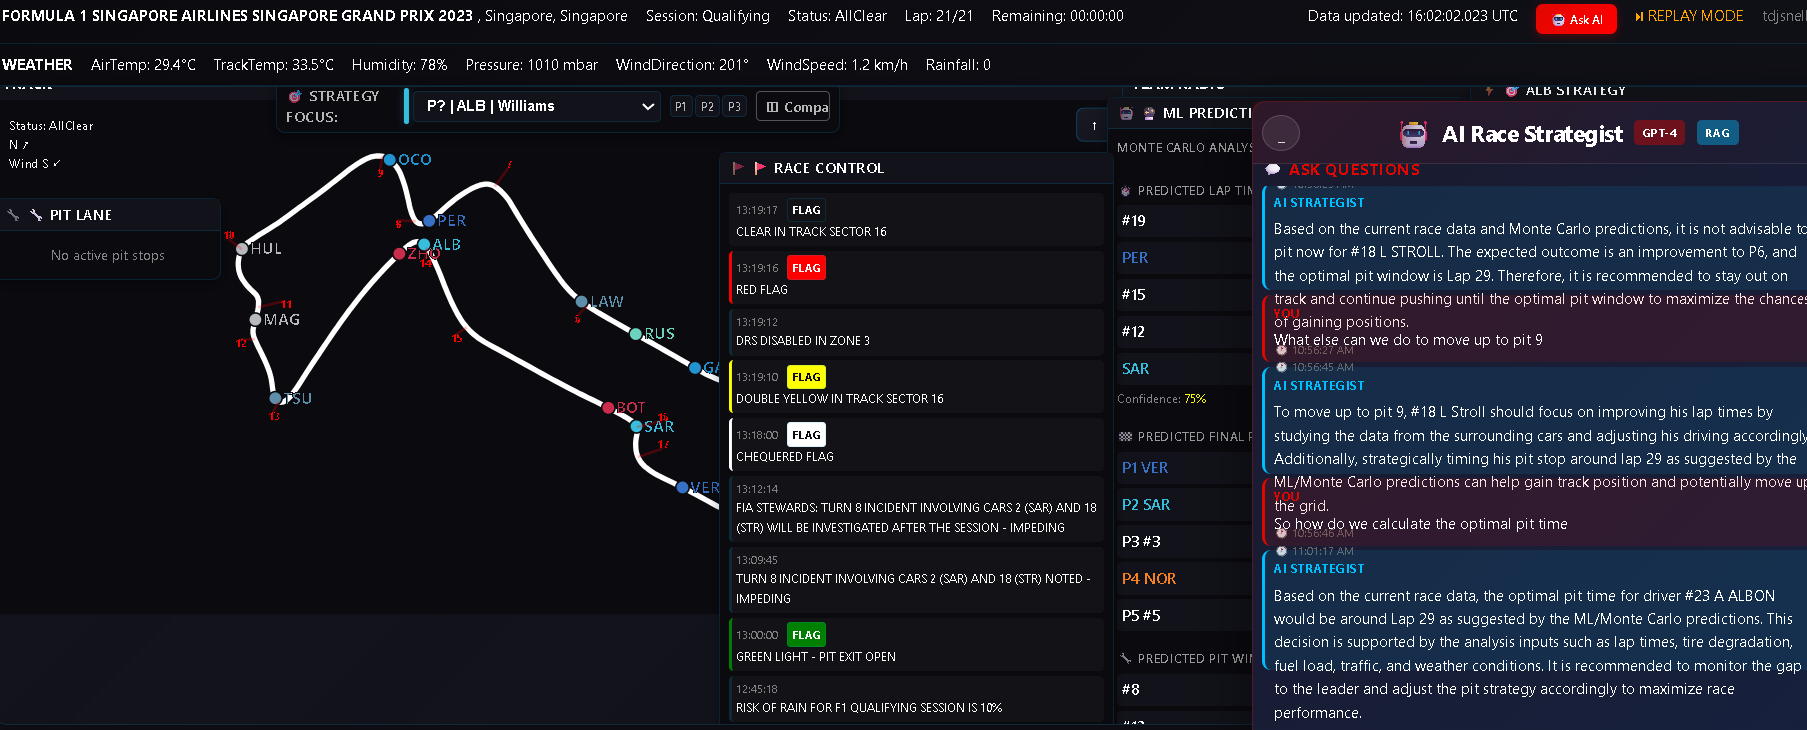This screenshot has height=730, width=1807.
Task: Click the REPLAY MODE indicator
Action: (1689, 16)
